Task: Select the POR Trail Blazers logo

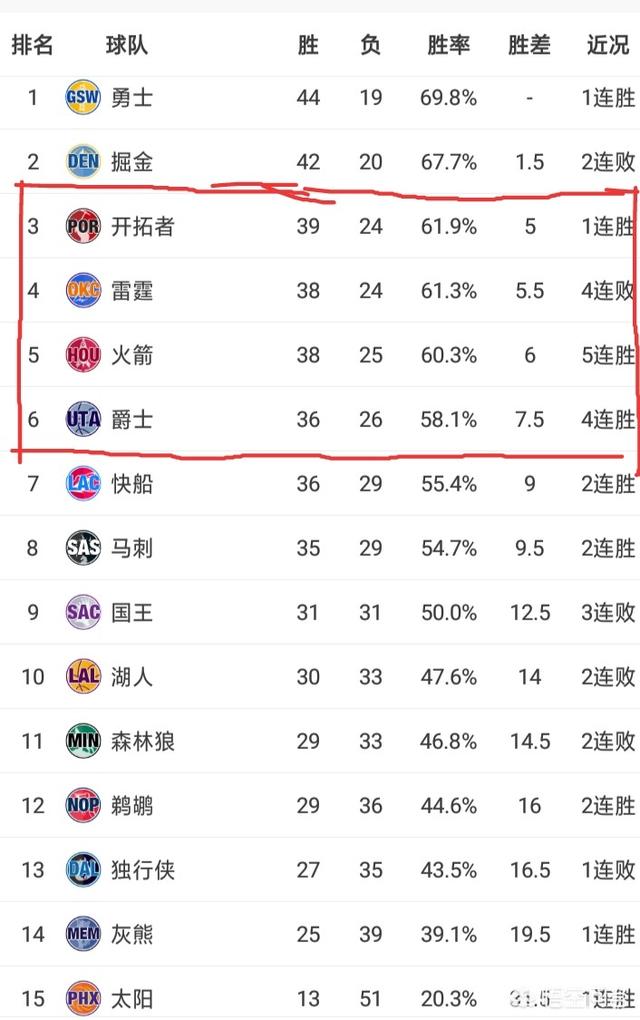Action: pyautogui.click(x=83, y=226)
